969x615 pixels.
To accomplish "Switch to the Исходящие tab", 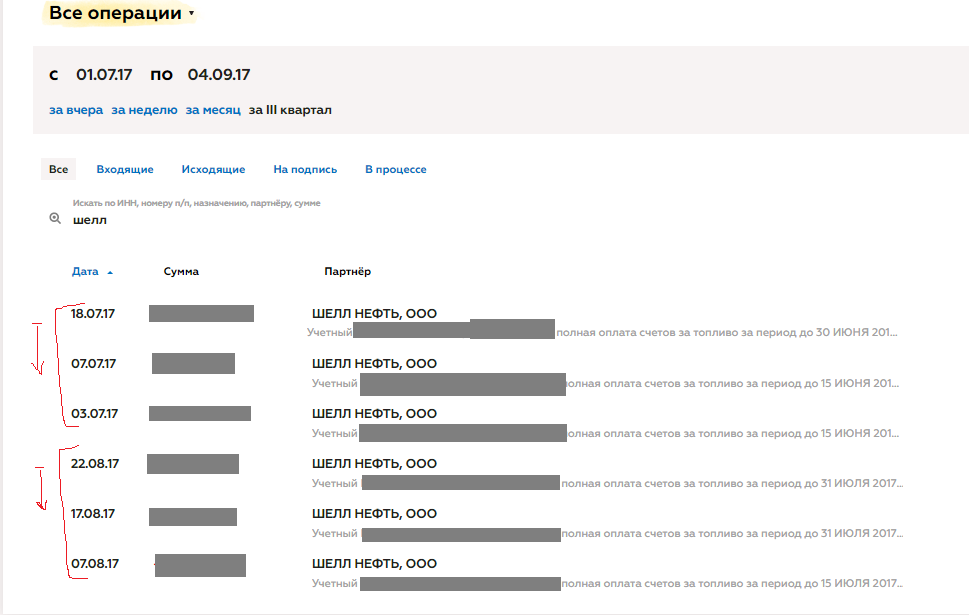I will click(213, 169).
